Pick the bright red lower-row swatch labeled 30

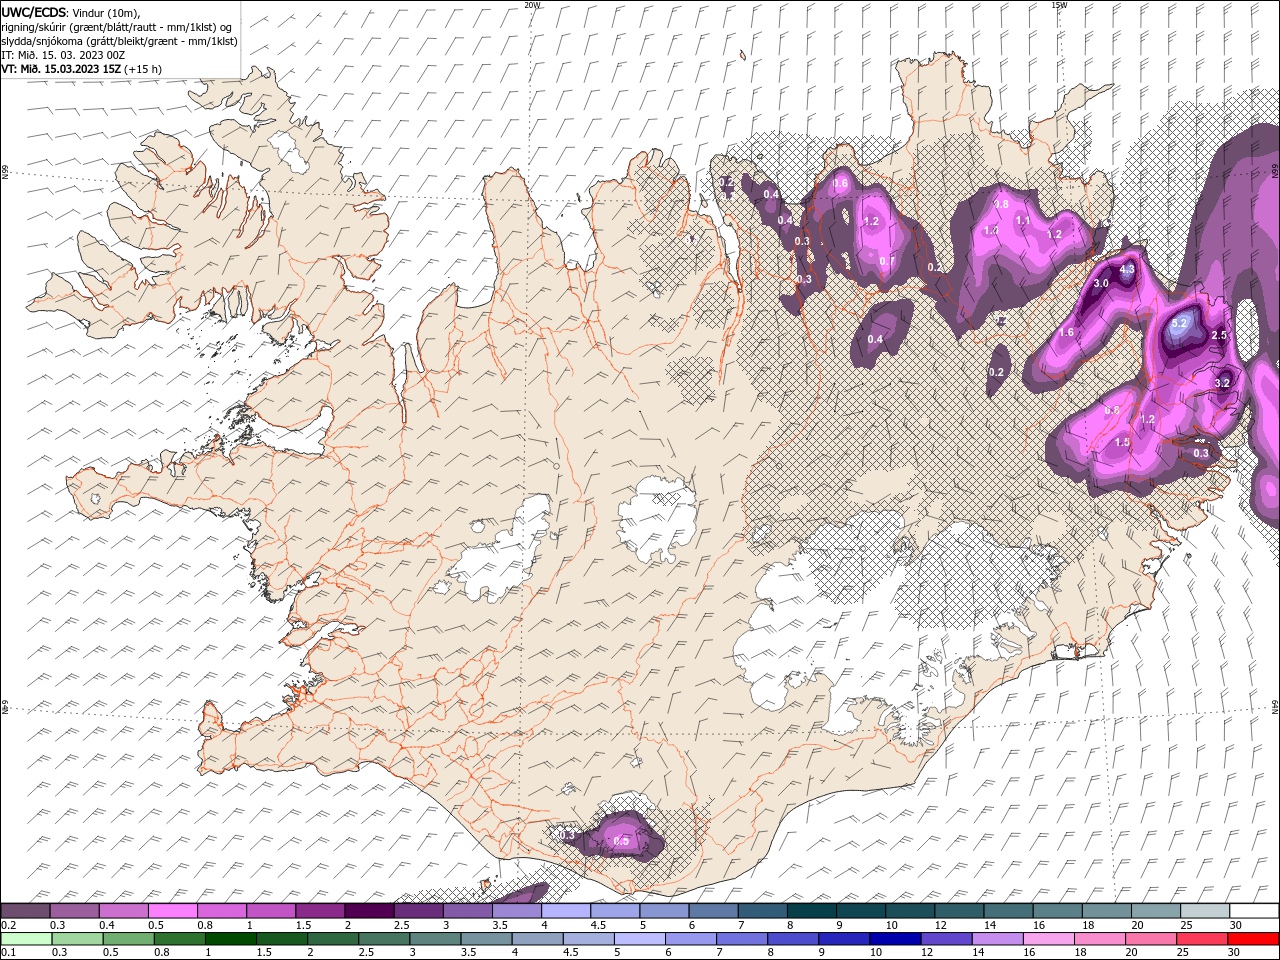[1253, 939]
